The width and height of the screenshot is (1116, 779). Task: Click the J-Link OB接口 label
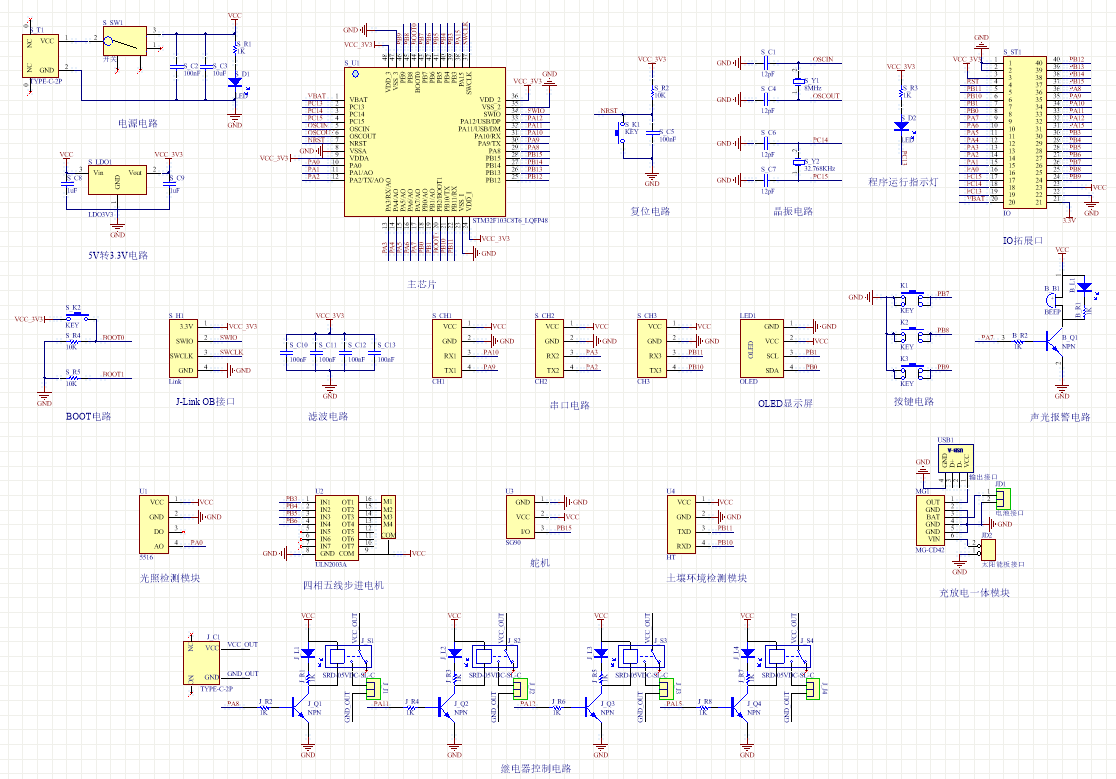click(206, 401)
